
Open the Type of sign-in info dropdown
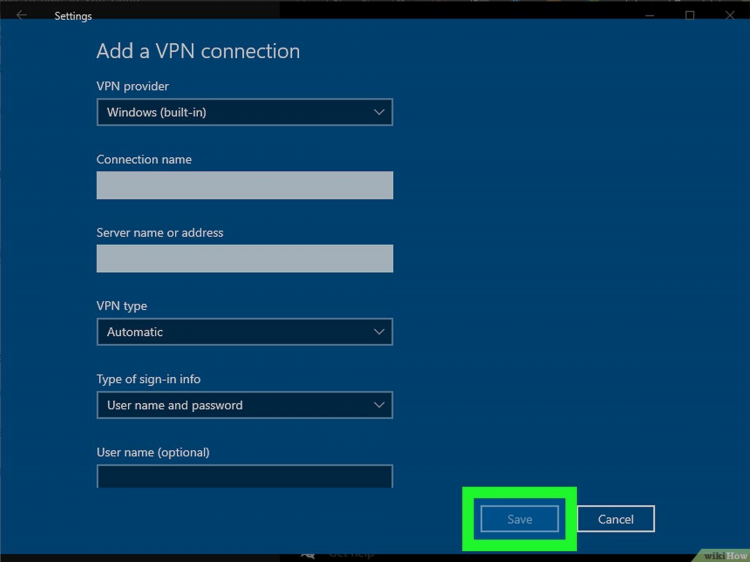[244, 405]
